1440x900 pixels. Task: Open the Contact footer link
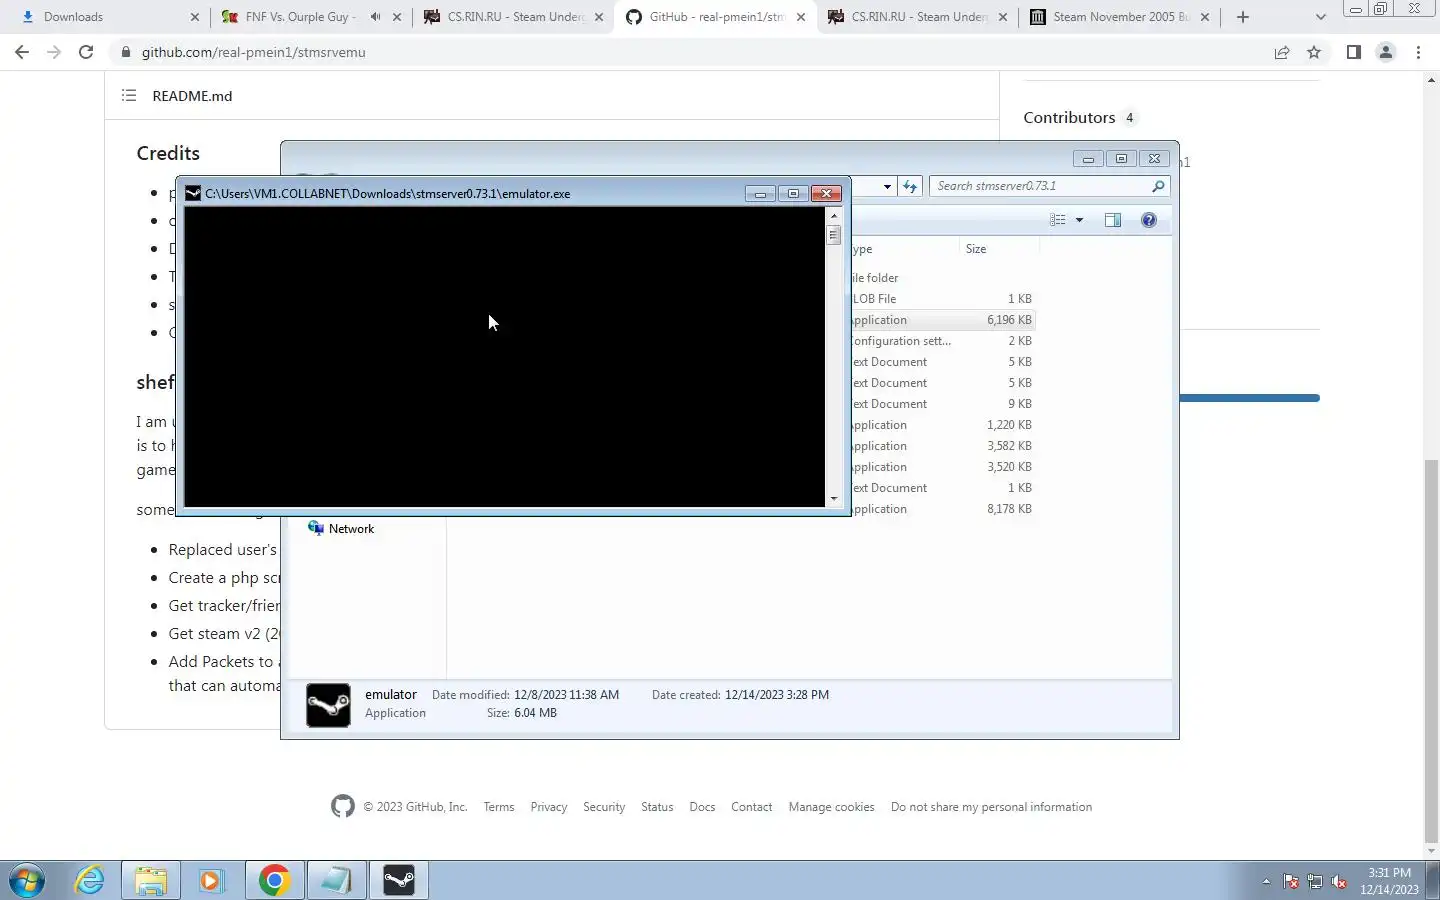[x=752, y=807]
